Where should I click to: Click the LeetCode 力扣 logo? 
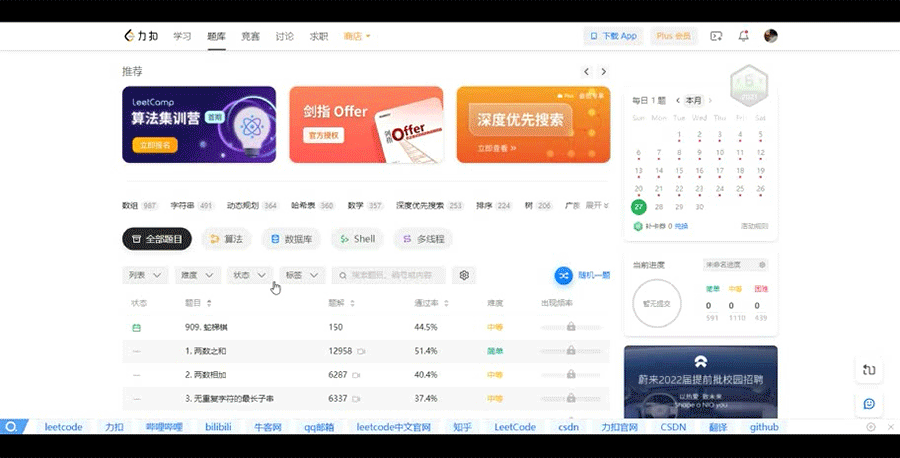pos(141,36)
